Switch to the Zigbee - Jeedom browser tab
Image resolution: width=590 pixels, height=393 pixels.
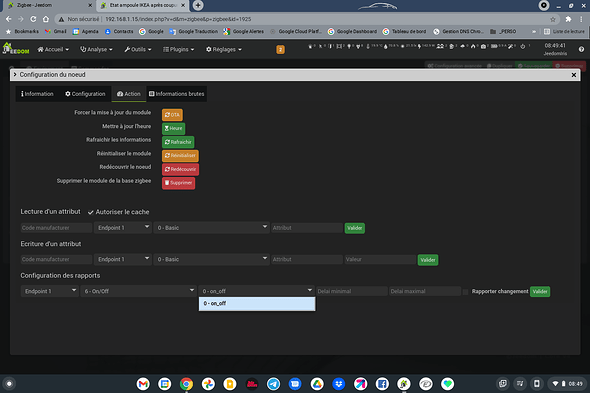[49, 5]
